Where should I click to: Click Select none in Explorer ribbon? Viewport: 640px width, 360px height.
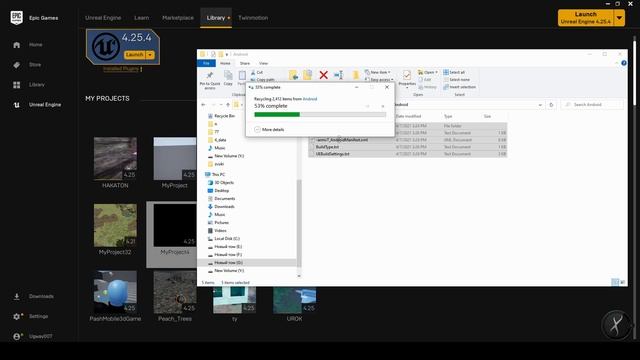tap(456, 80)
